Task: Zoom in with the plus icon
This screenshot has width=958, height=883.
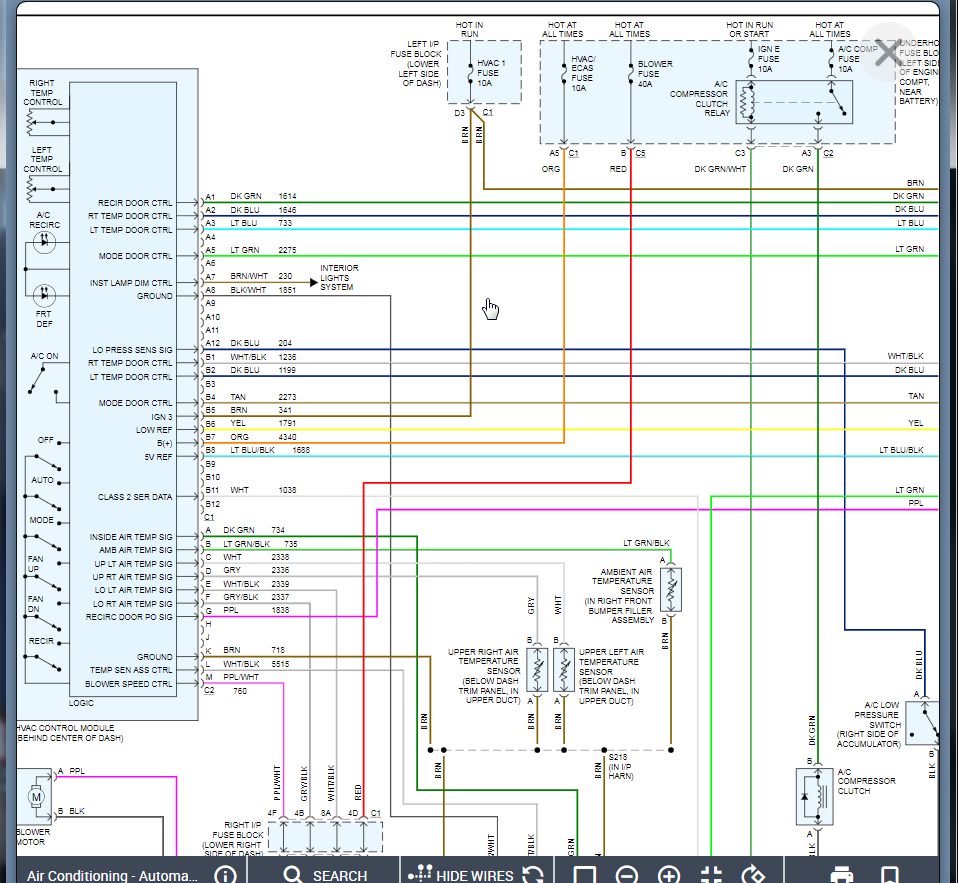Action: (x=669, y=875)
